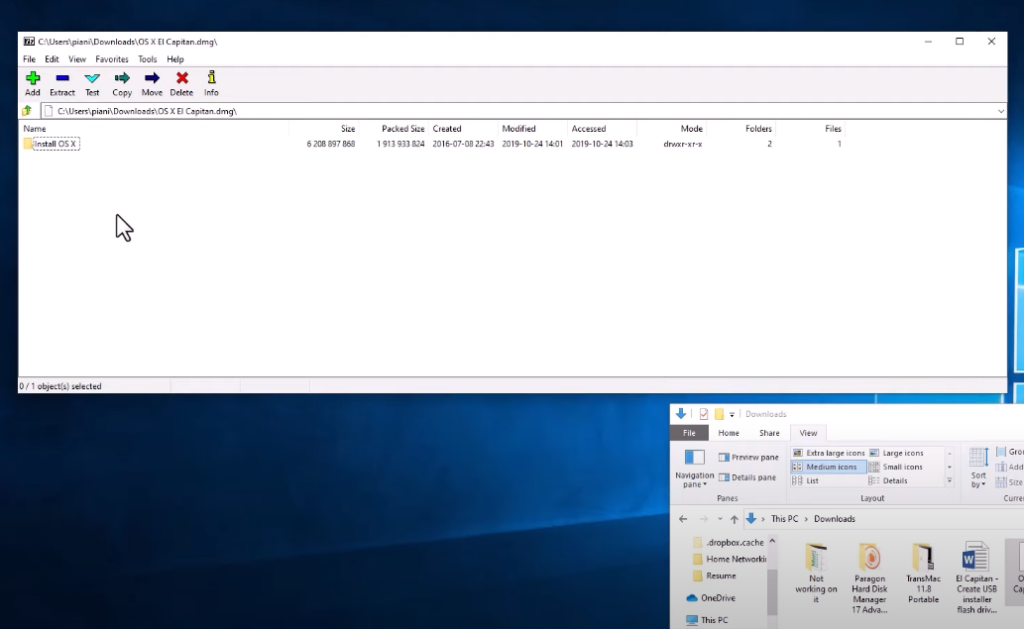Screen dimensions: 1024x629
Task: Sort by Modified column header
Action: click(x=519, y=129)
